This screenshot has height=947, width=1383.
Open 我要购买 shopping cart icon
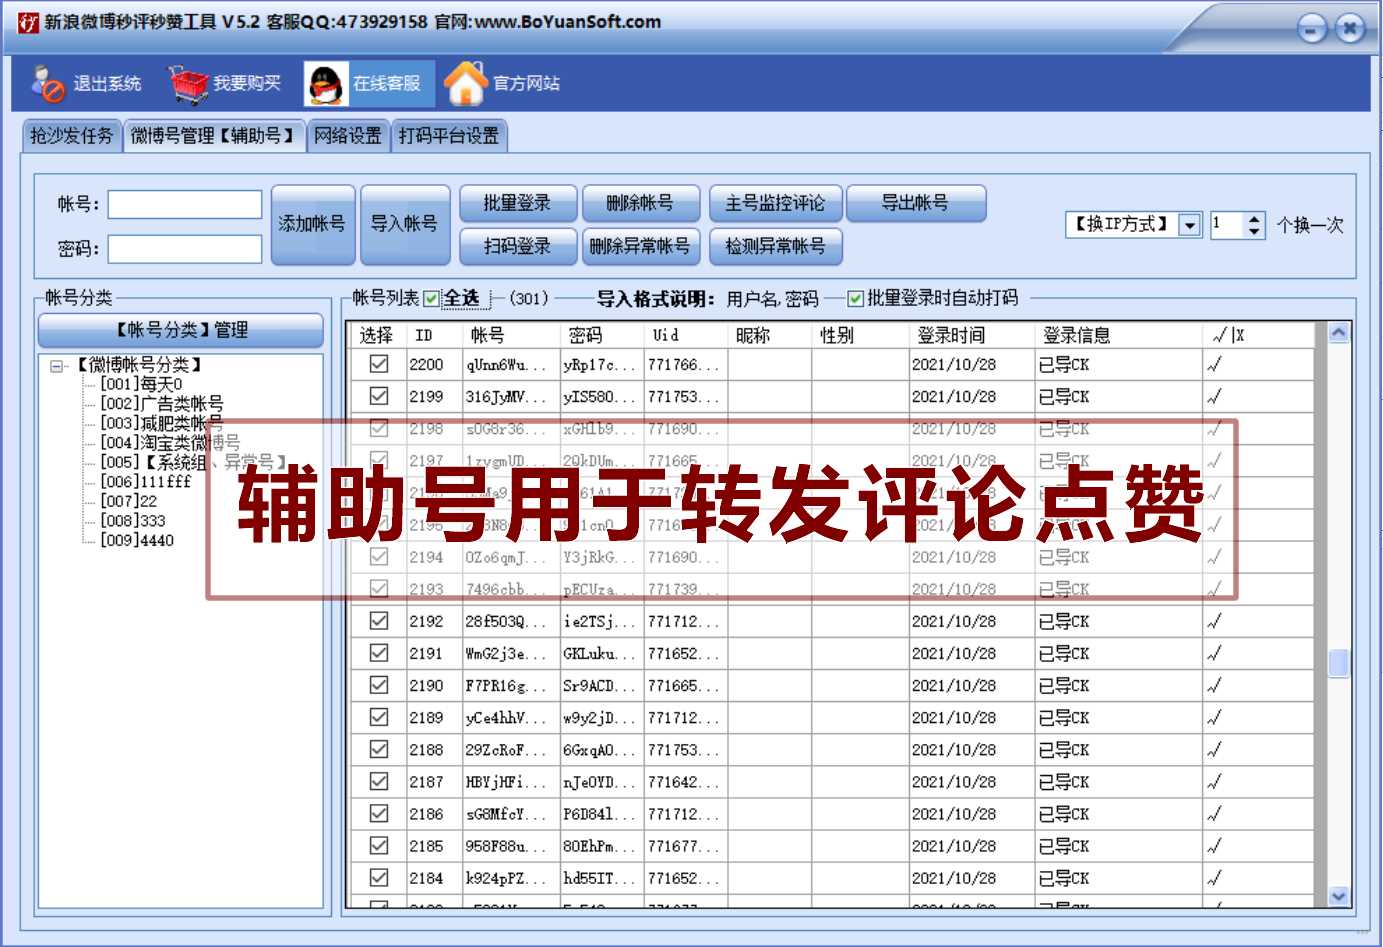[x=187, y=84]
